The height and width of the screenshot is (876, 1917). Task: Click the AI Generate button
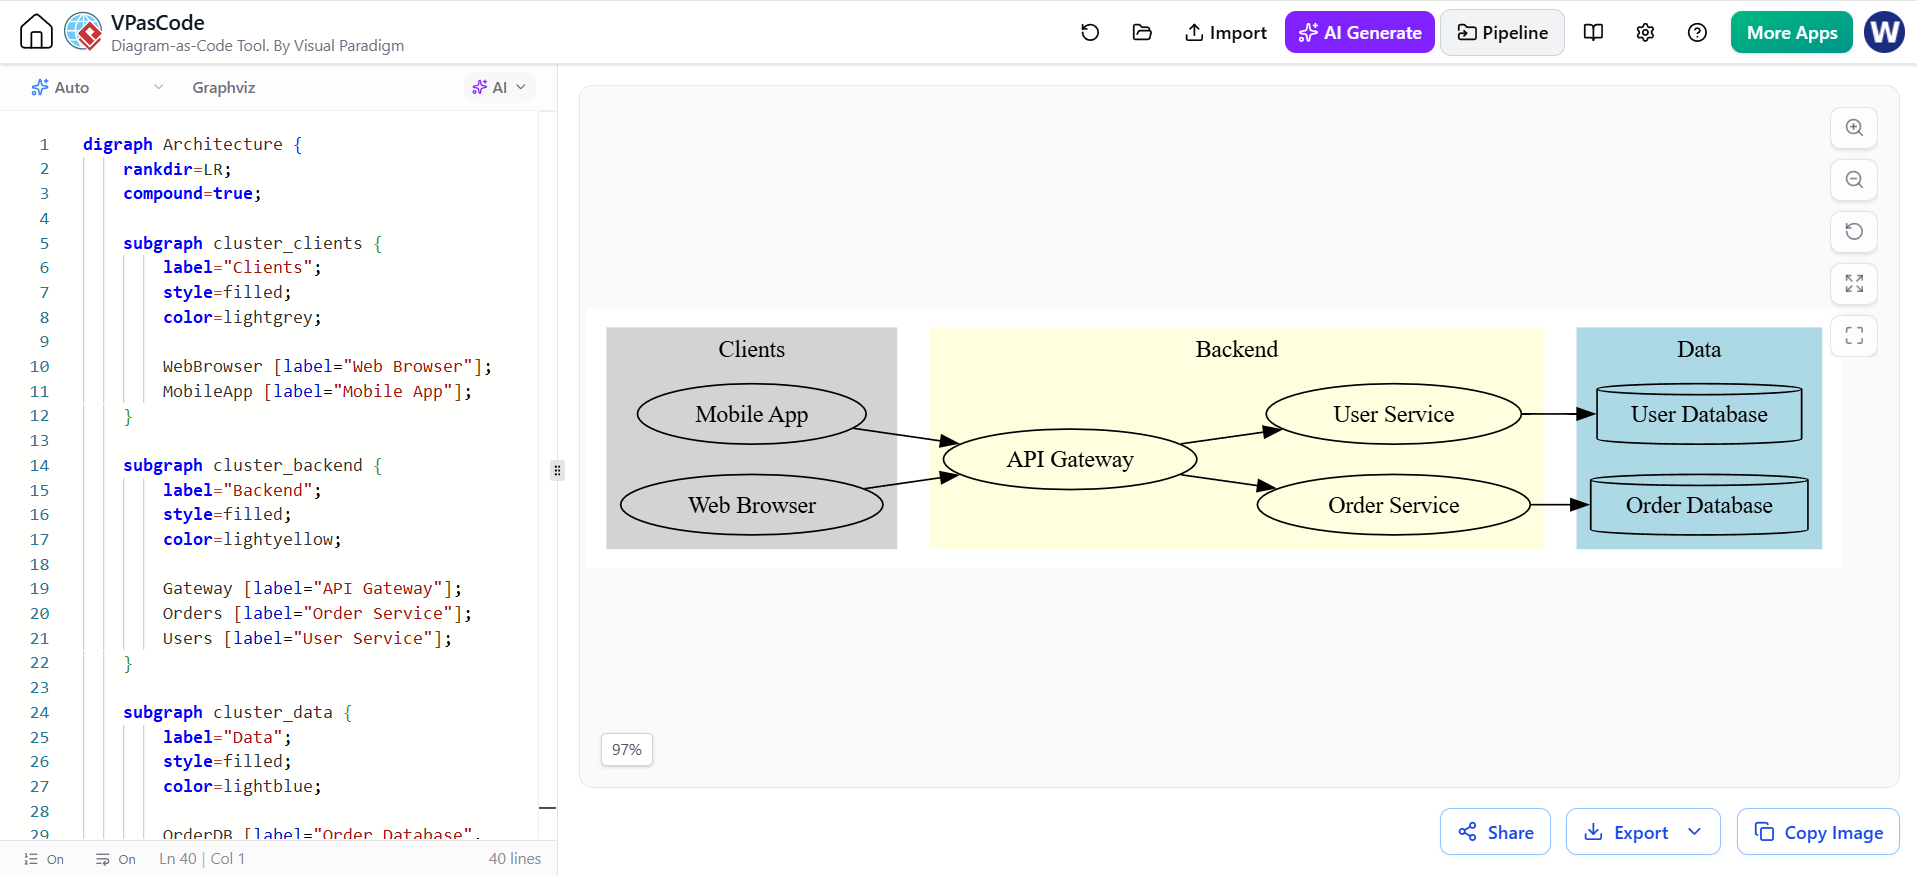point(1360,33)
